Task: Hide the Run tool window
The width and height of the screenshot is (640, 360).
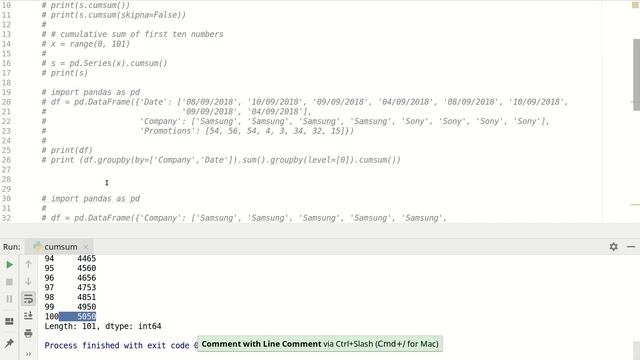Action: click(x=631, y=247)
